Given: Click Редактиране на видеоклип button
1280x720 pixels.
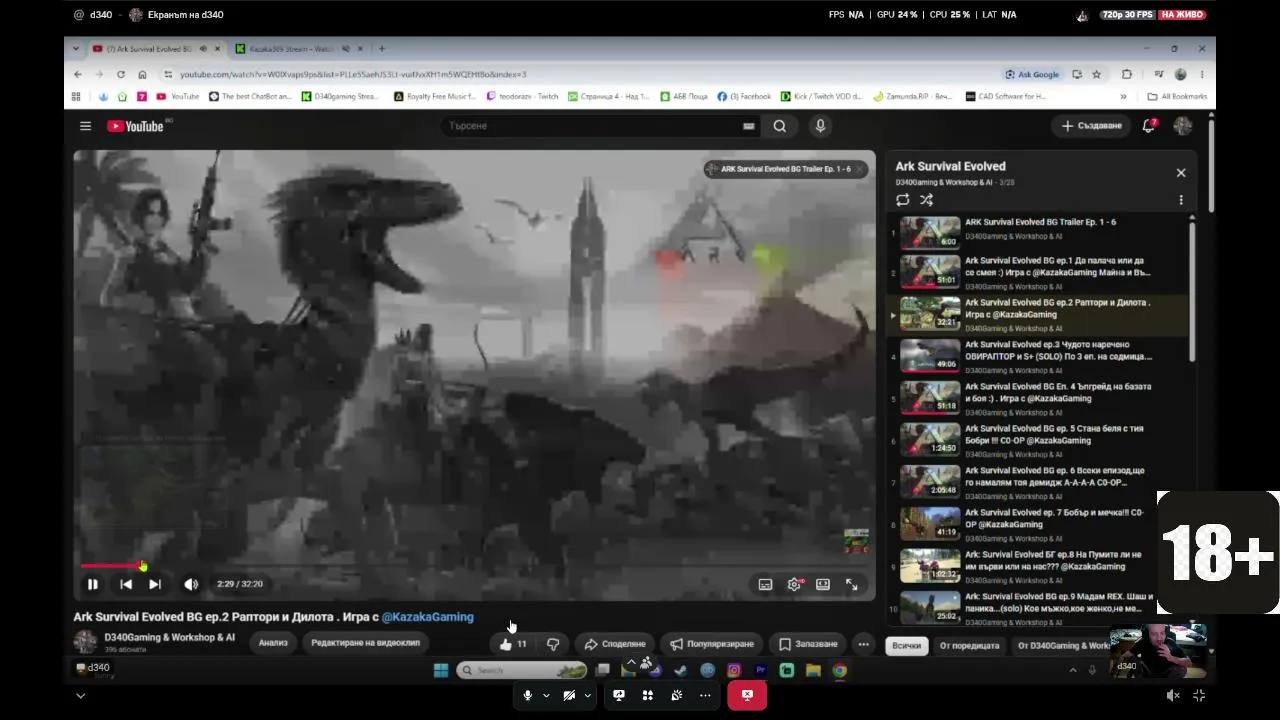Looking at the screenshot, I should [x=365, y=642].
